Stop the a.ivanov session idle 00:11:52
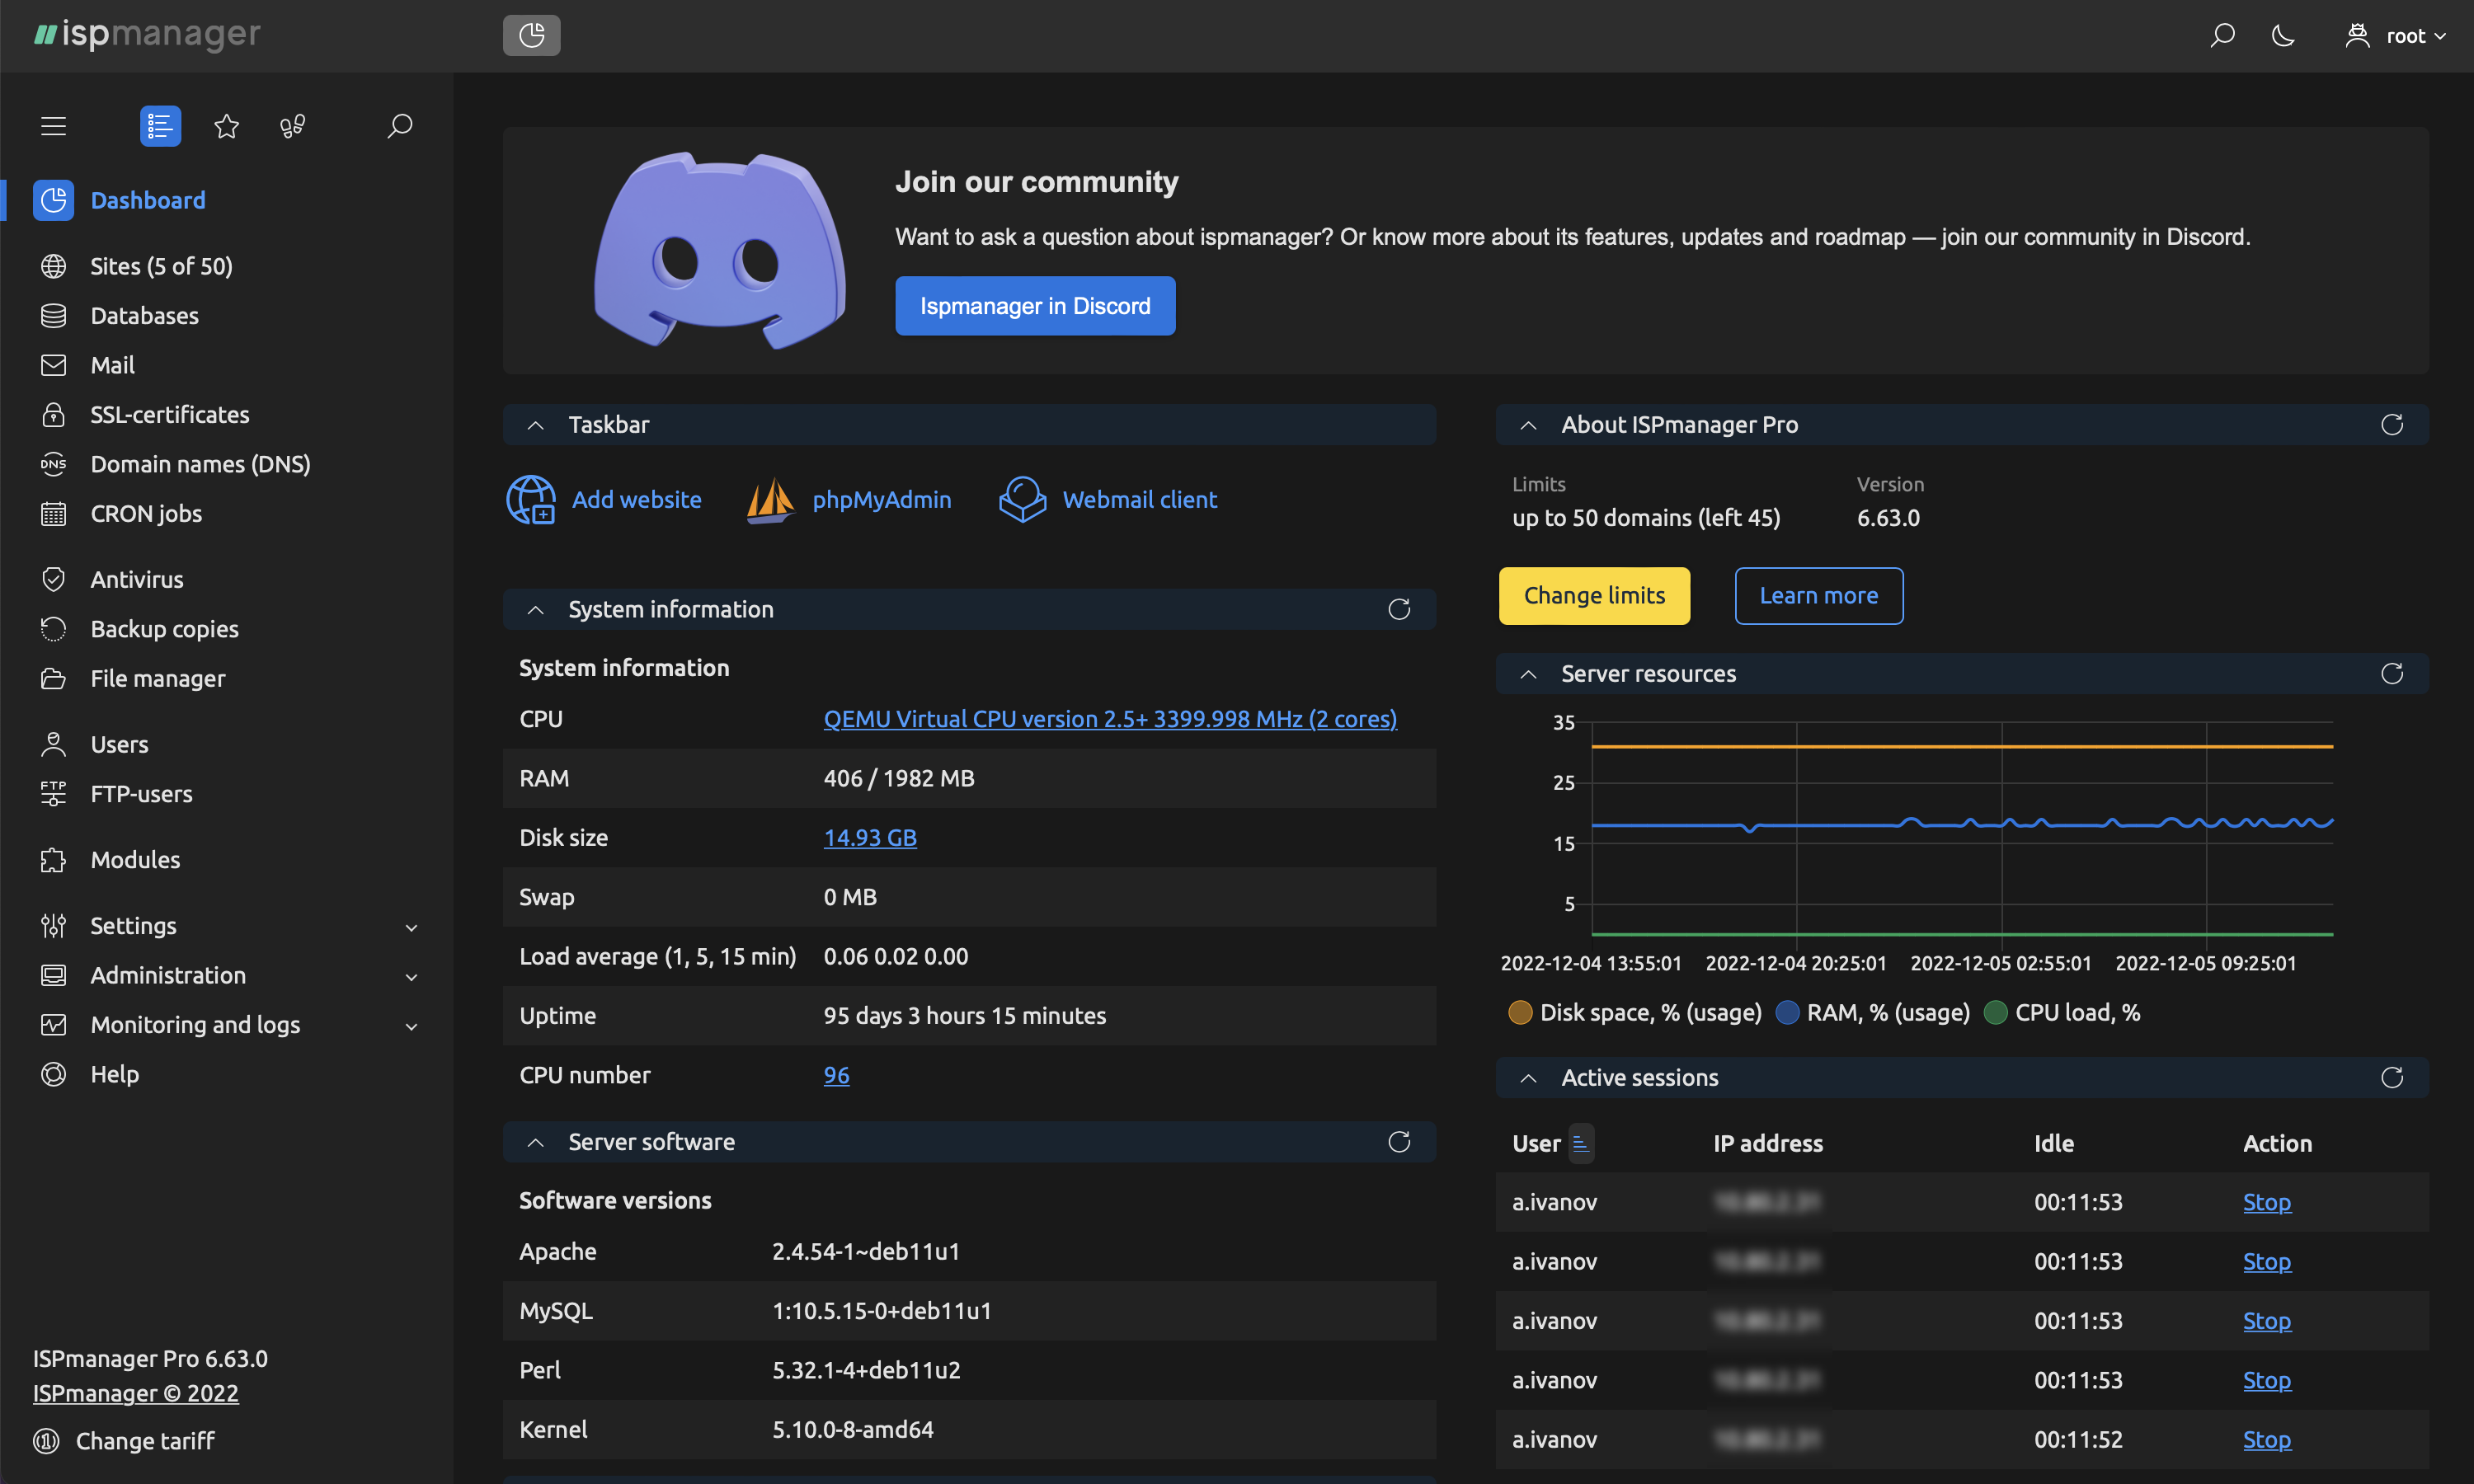The width and height of the screenshot is (2474, 1484). (2266, 1440)
